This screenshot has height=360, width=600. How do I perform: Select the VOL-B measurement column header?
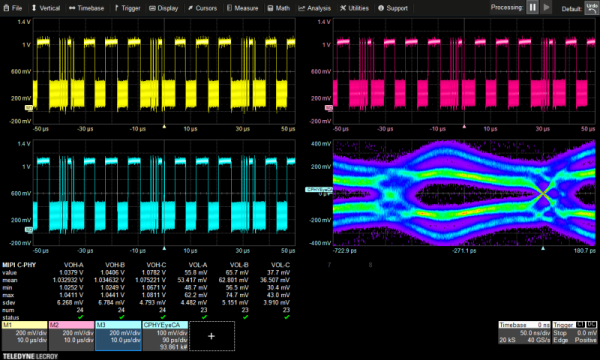click(239, 265)
